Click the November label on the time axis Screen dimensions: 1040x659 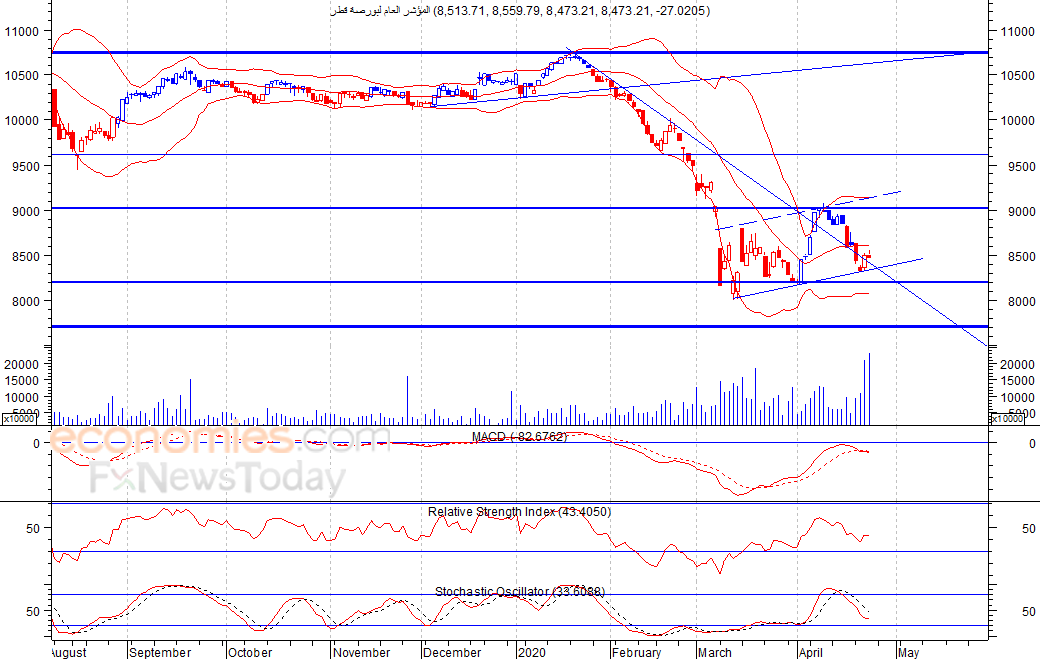(x=361, y=652)
